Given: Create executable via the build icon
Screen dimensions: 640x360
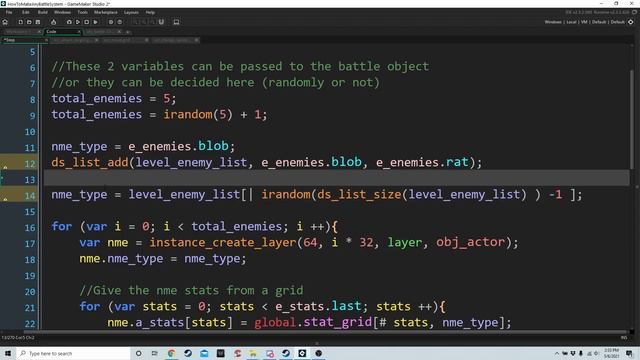Looking at the screenshot, I should coord(53,22).
